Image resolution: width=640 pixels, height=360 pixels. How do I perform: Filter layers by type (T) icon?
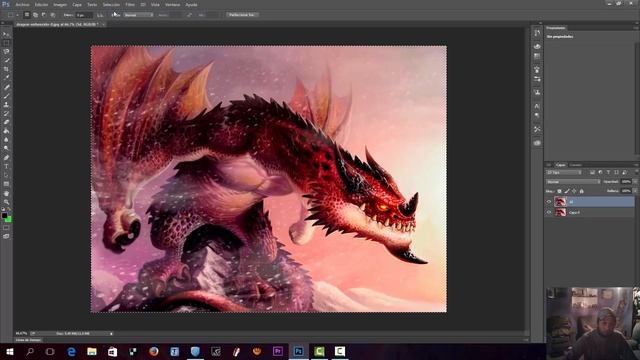(608, 173)
